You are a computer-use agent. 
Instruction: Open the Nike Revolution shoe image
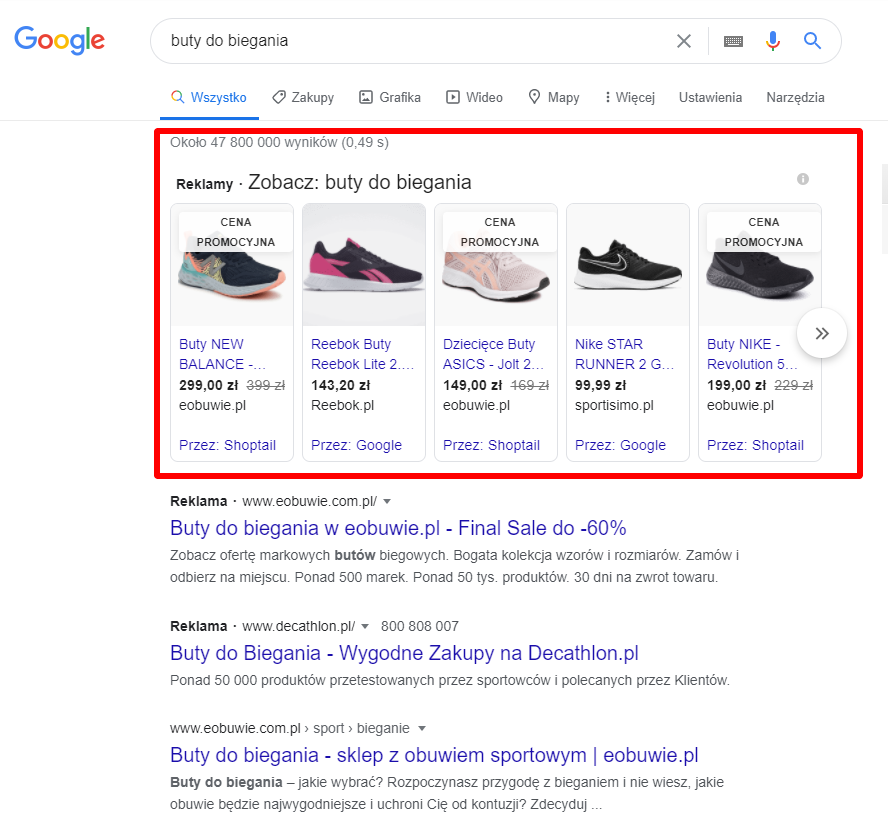[760, 265]
